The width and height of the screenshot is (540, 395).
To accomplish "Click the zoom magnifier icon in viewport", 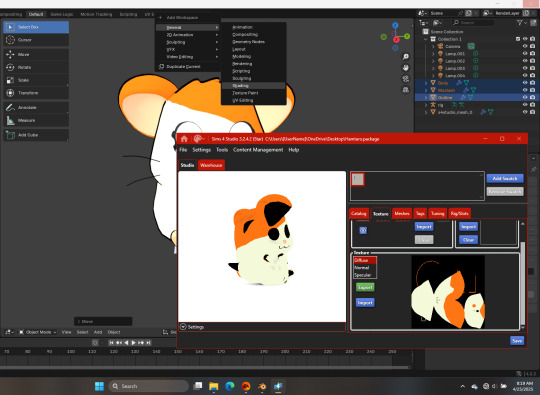I will click(x=406, y=57).
